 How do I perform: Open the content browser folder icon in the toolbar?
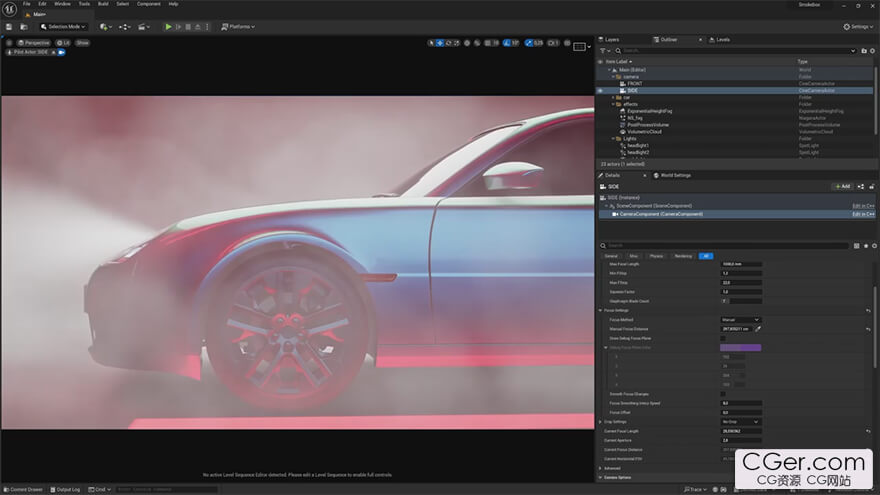coord(24,26)
